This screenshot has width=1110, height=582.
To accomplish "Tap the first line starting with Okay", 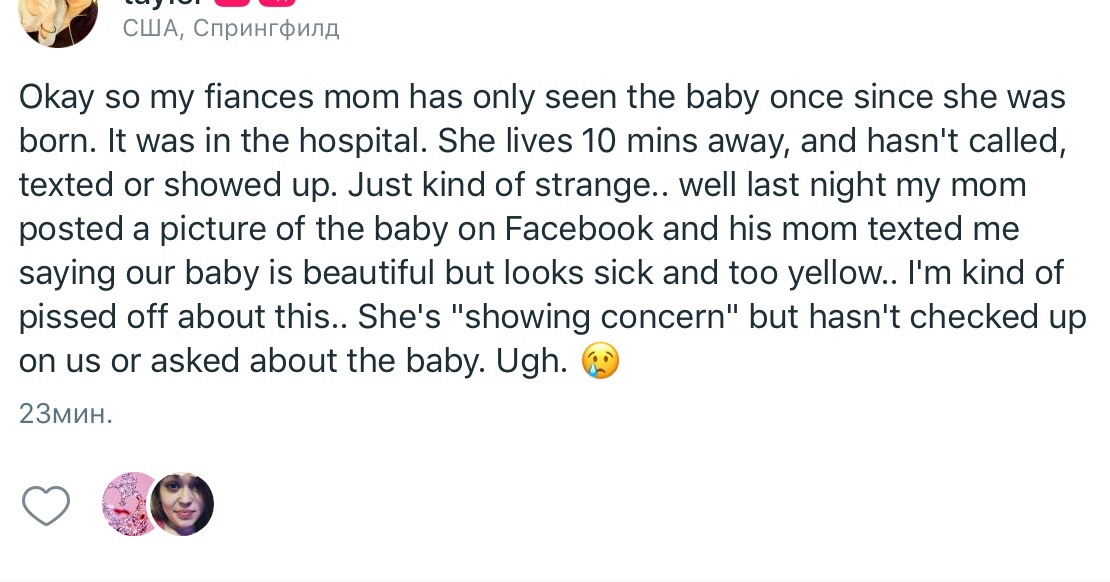I will [x=540, y=97].
